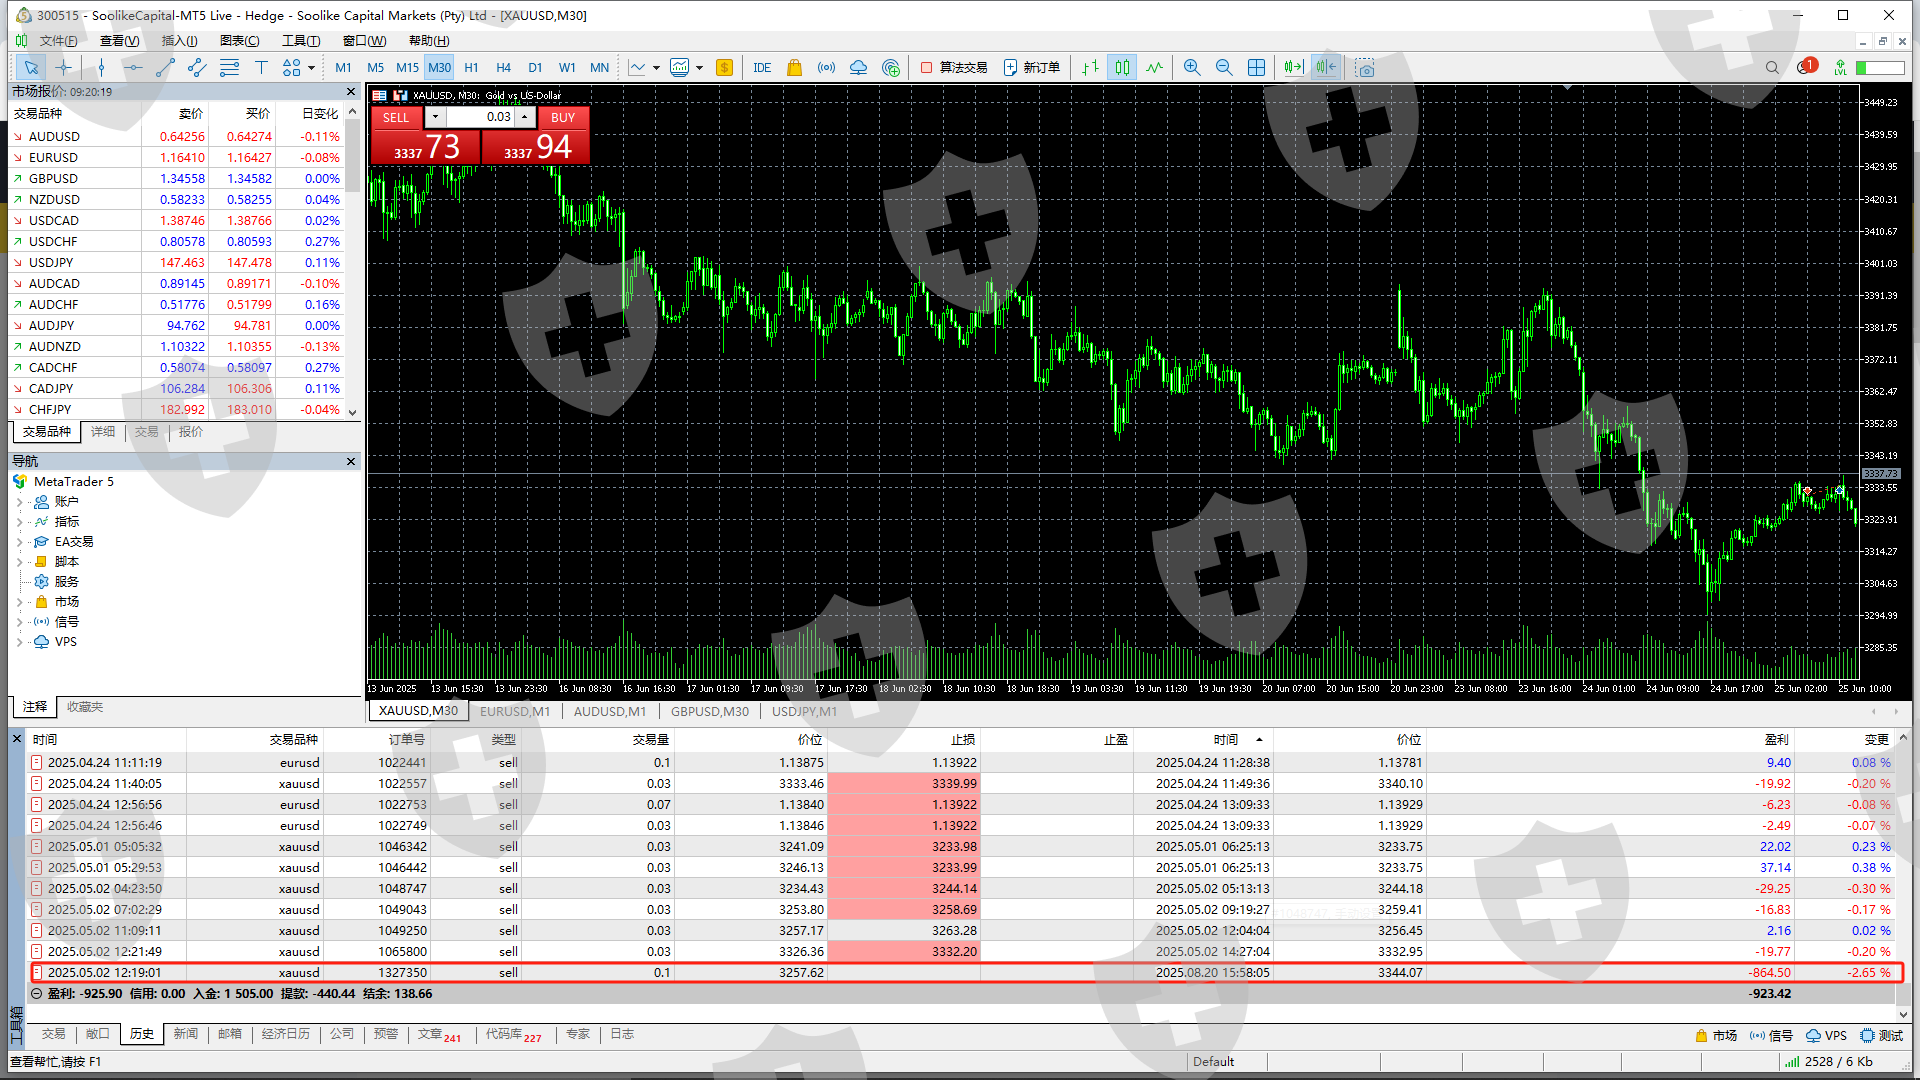Click the 新订单 new order button
This screenshot has height=1080, width=1920.
(1032, 67)
